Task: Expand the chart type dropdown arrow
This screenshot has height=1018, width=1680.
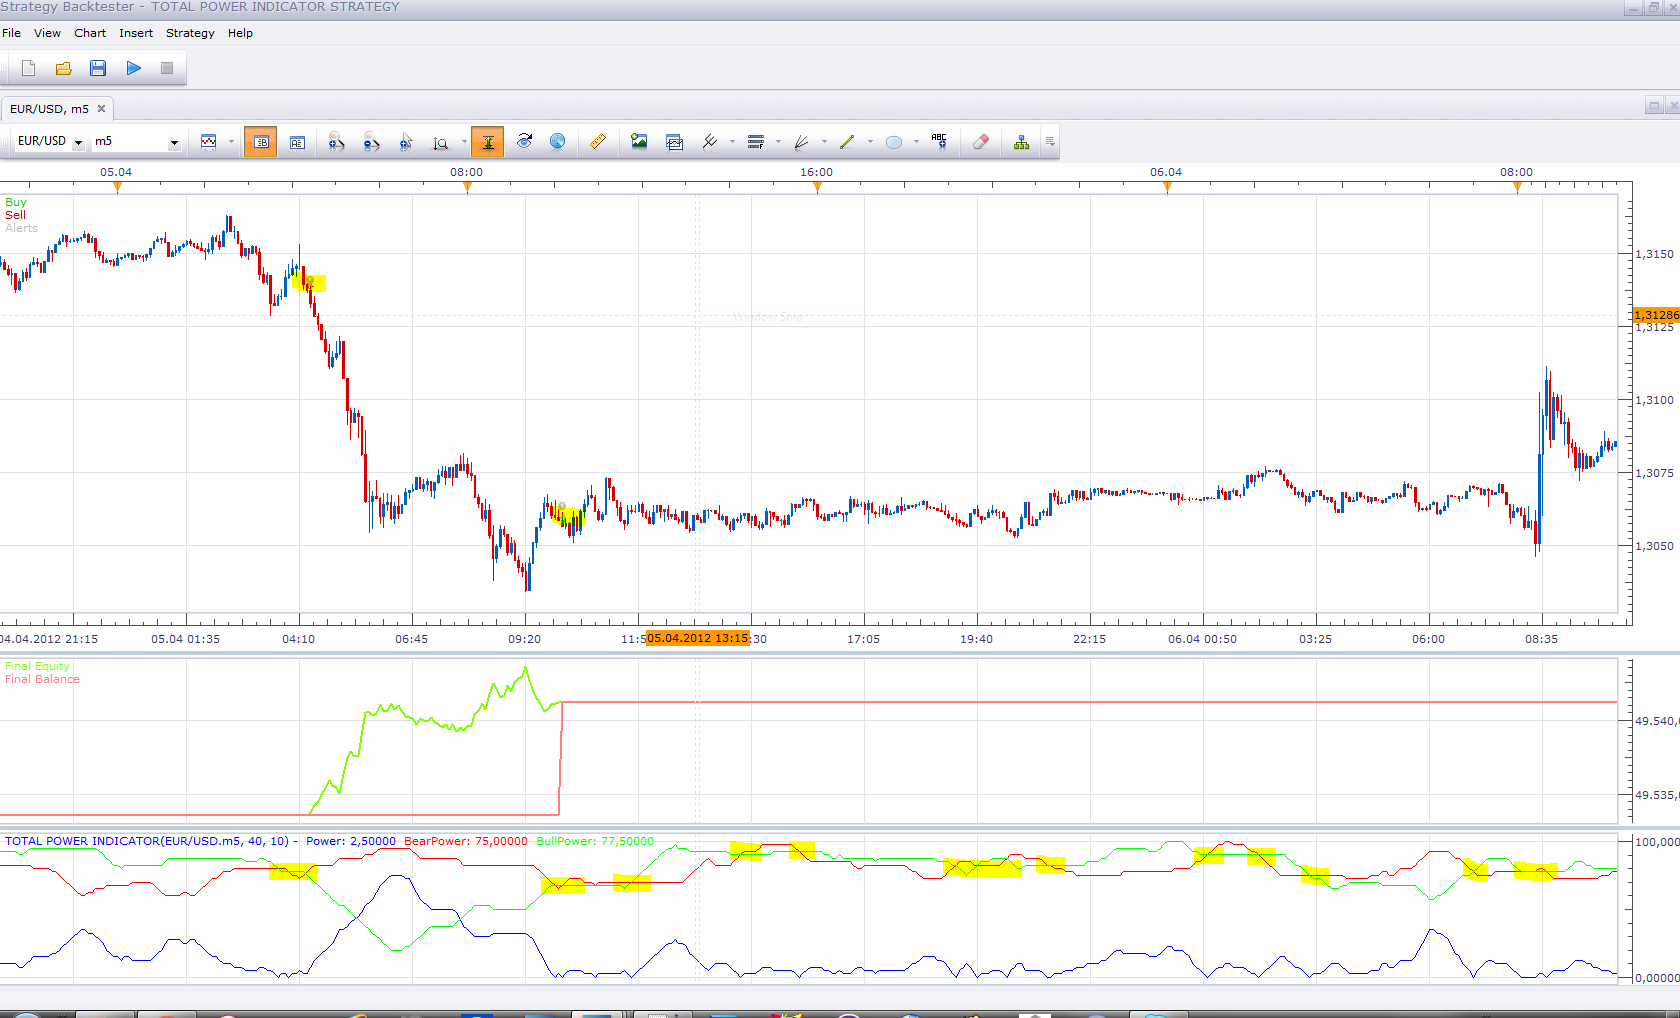Action: pos(231,142)
